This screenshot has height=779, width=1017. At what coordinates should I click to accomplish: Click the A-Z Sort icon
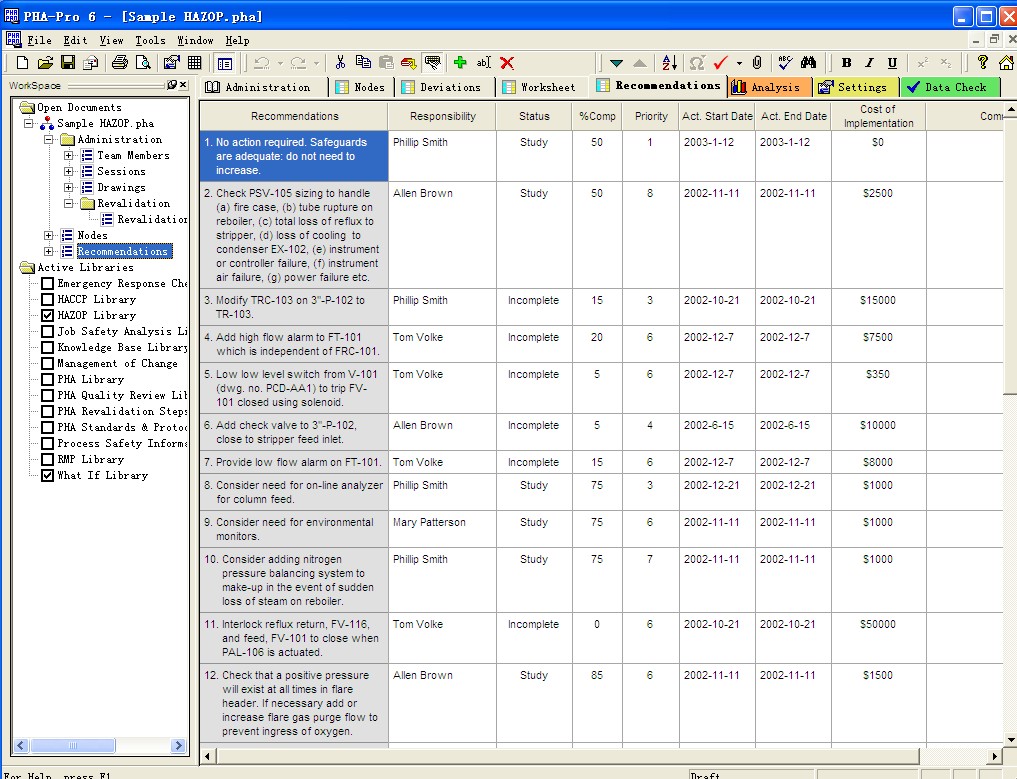[669, 63]
